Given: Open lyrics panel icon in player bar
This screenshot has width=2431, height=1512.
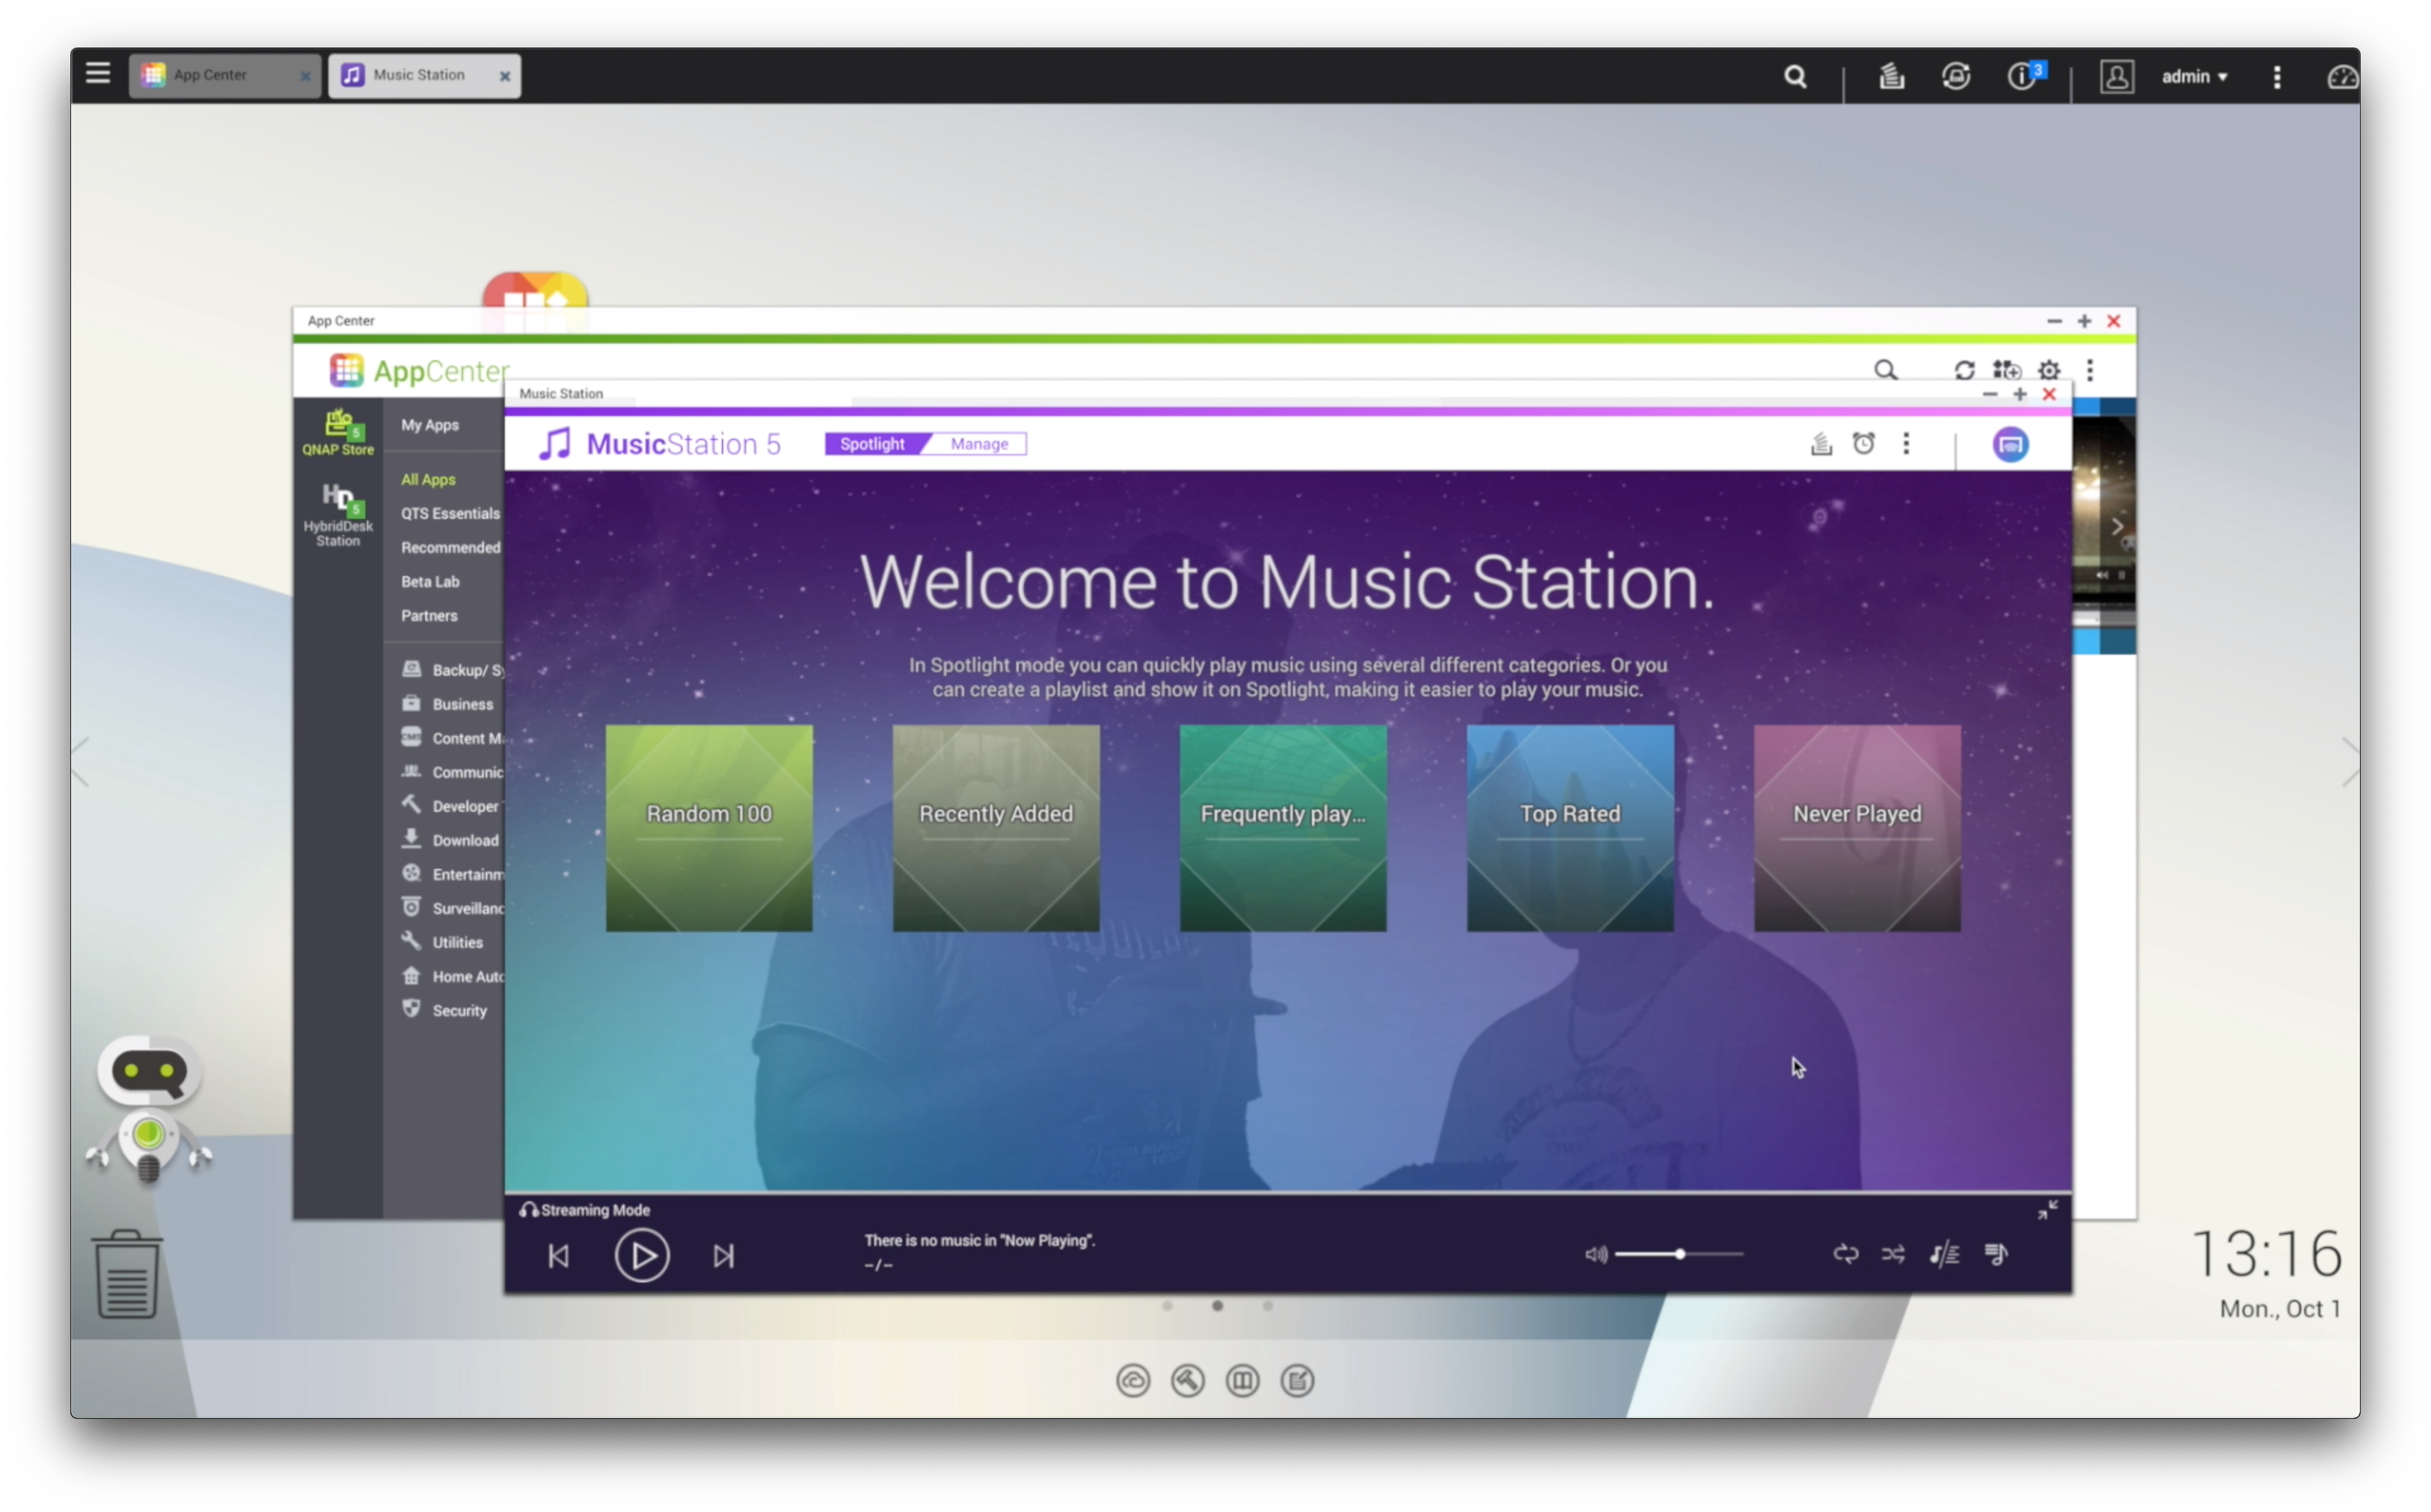Looking at the screenshot, I should [x=1944, y=1254].
